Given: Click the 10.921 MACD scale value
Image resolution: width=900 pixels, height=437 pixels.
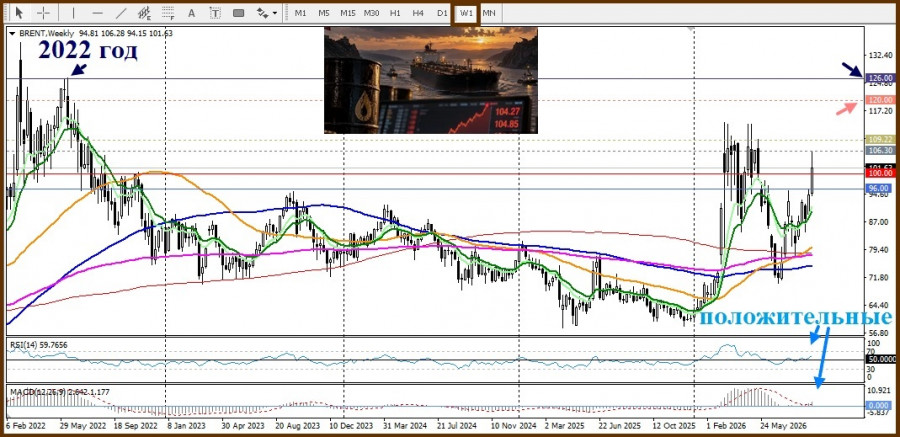Looking at the screenshot, I should [879, 390].
